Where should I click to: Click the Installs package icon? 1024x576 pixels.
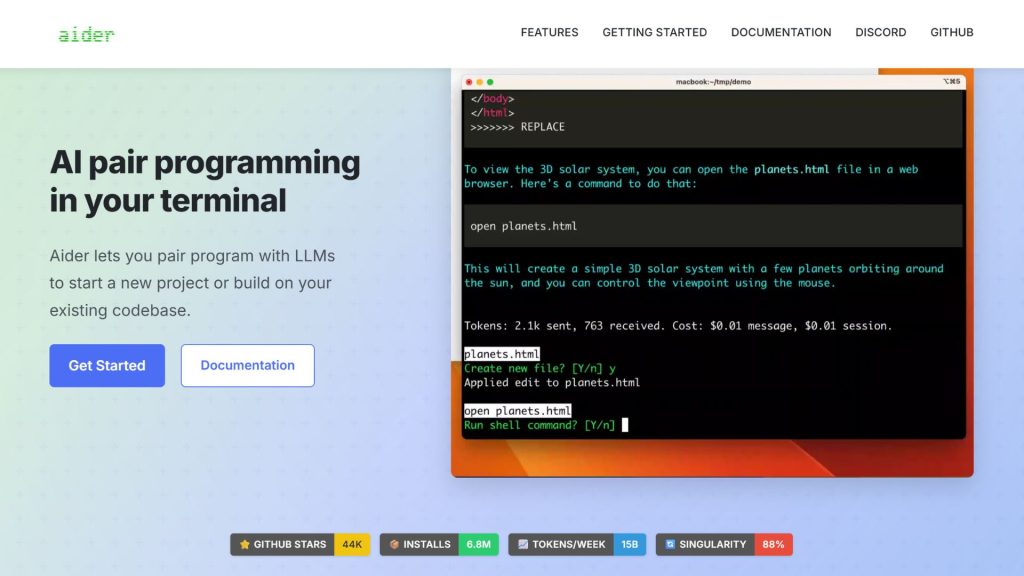click(x=394, y=544)
